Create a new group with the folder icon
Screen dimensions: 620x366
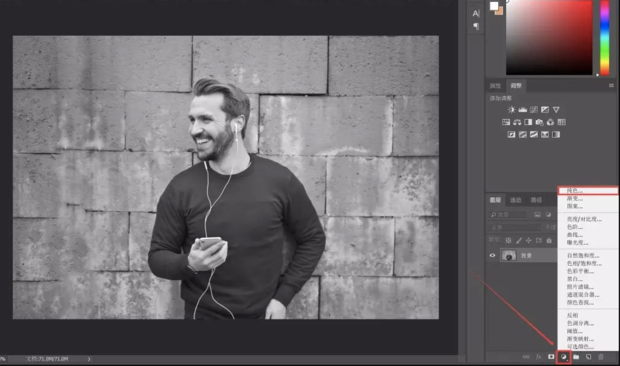coord(576,357)
